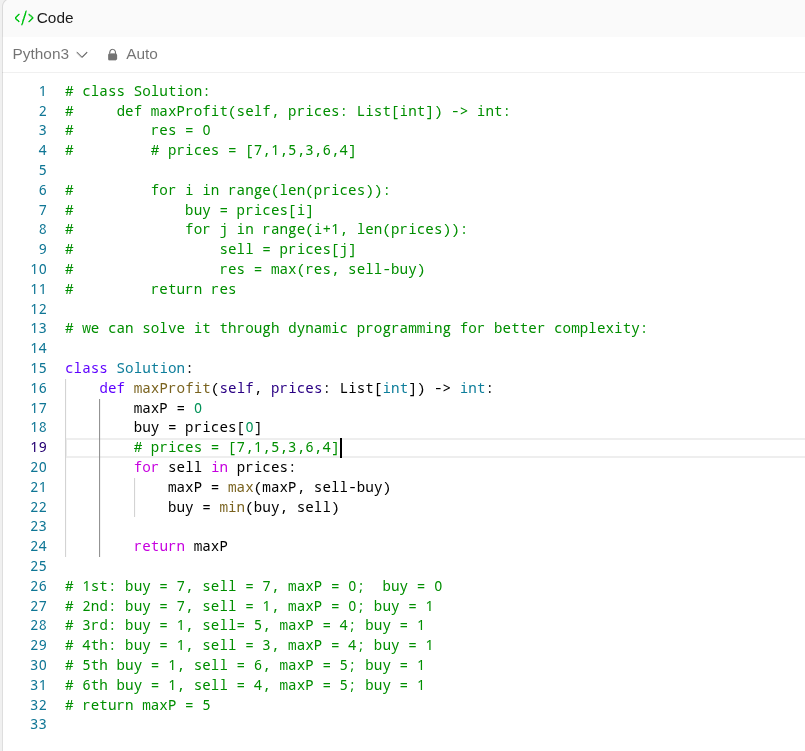Click 'buy = min(buy, sell)' line
Viewport: 805px width, 751px height.
tap(253, 507)
